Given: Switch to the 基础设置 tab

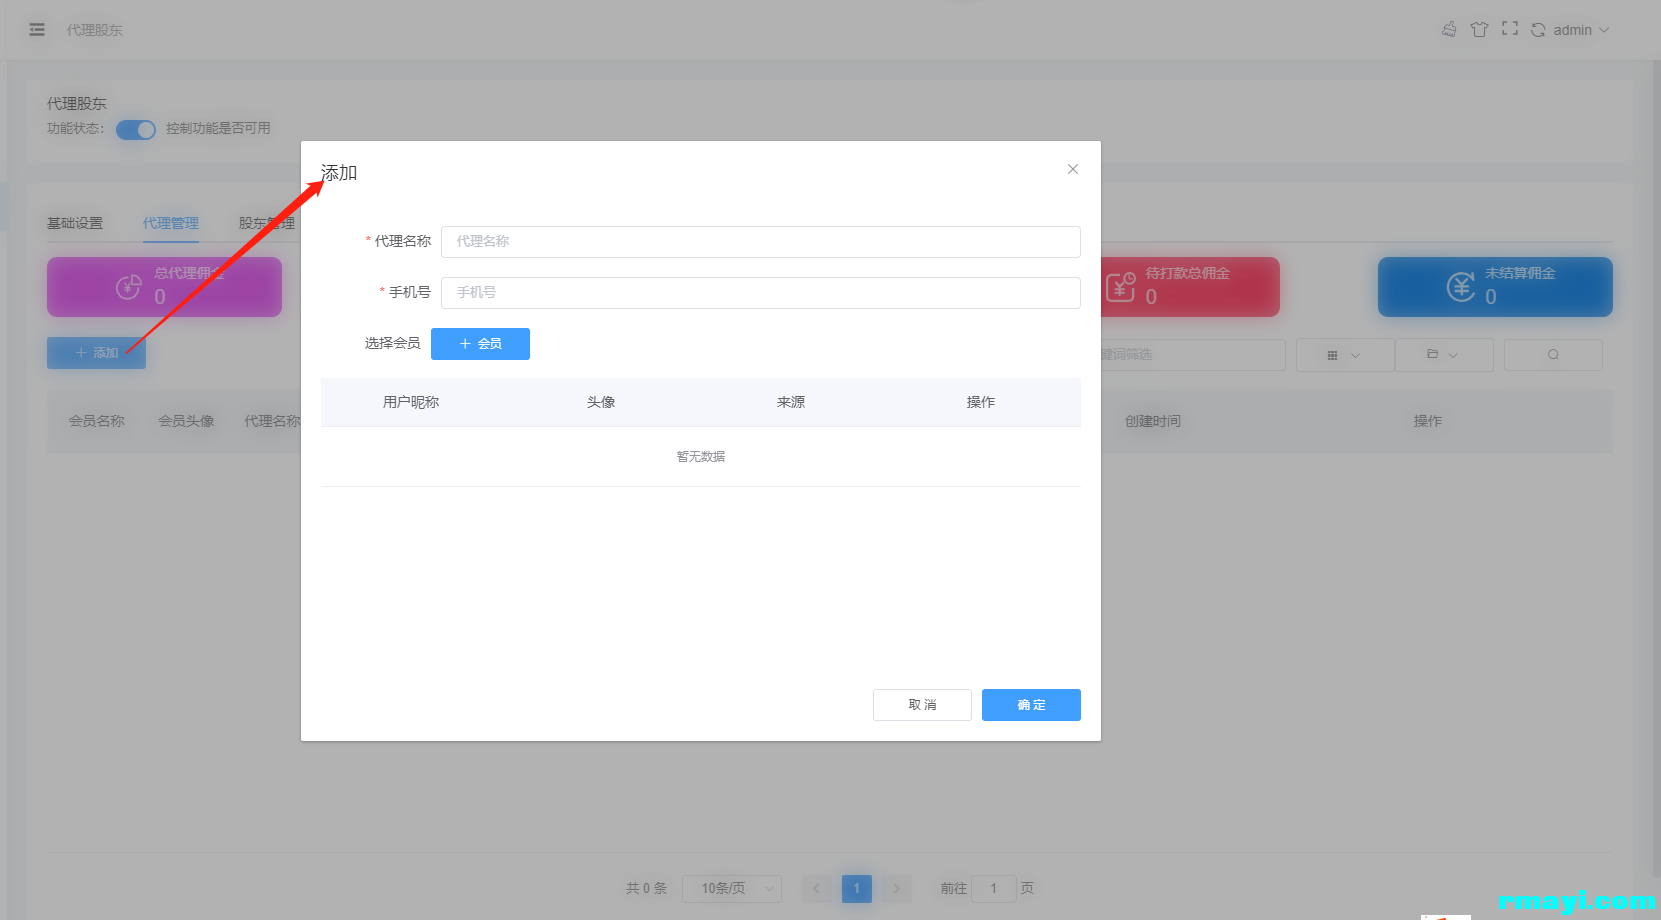Looking at the screenshot, I should [75, 223].
